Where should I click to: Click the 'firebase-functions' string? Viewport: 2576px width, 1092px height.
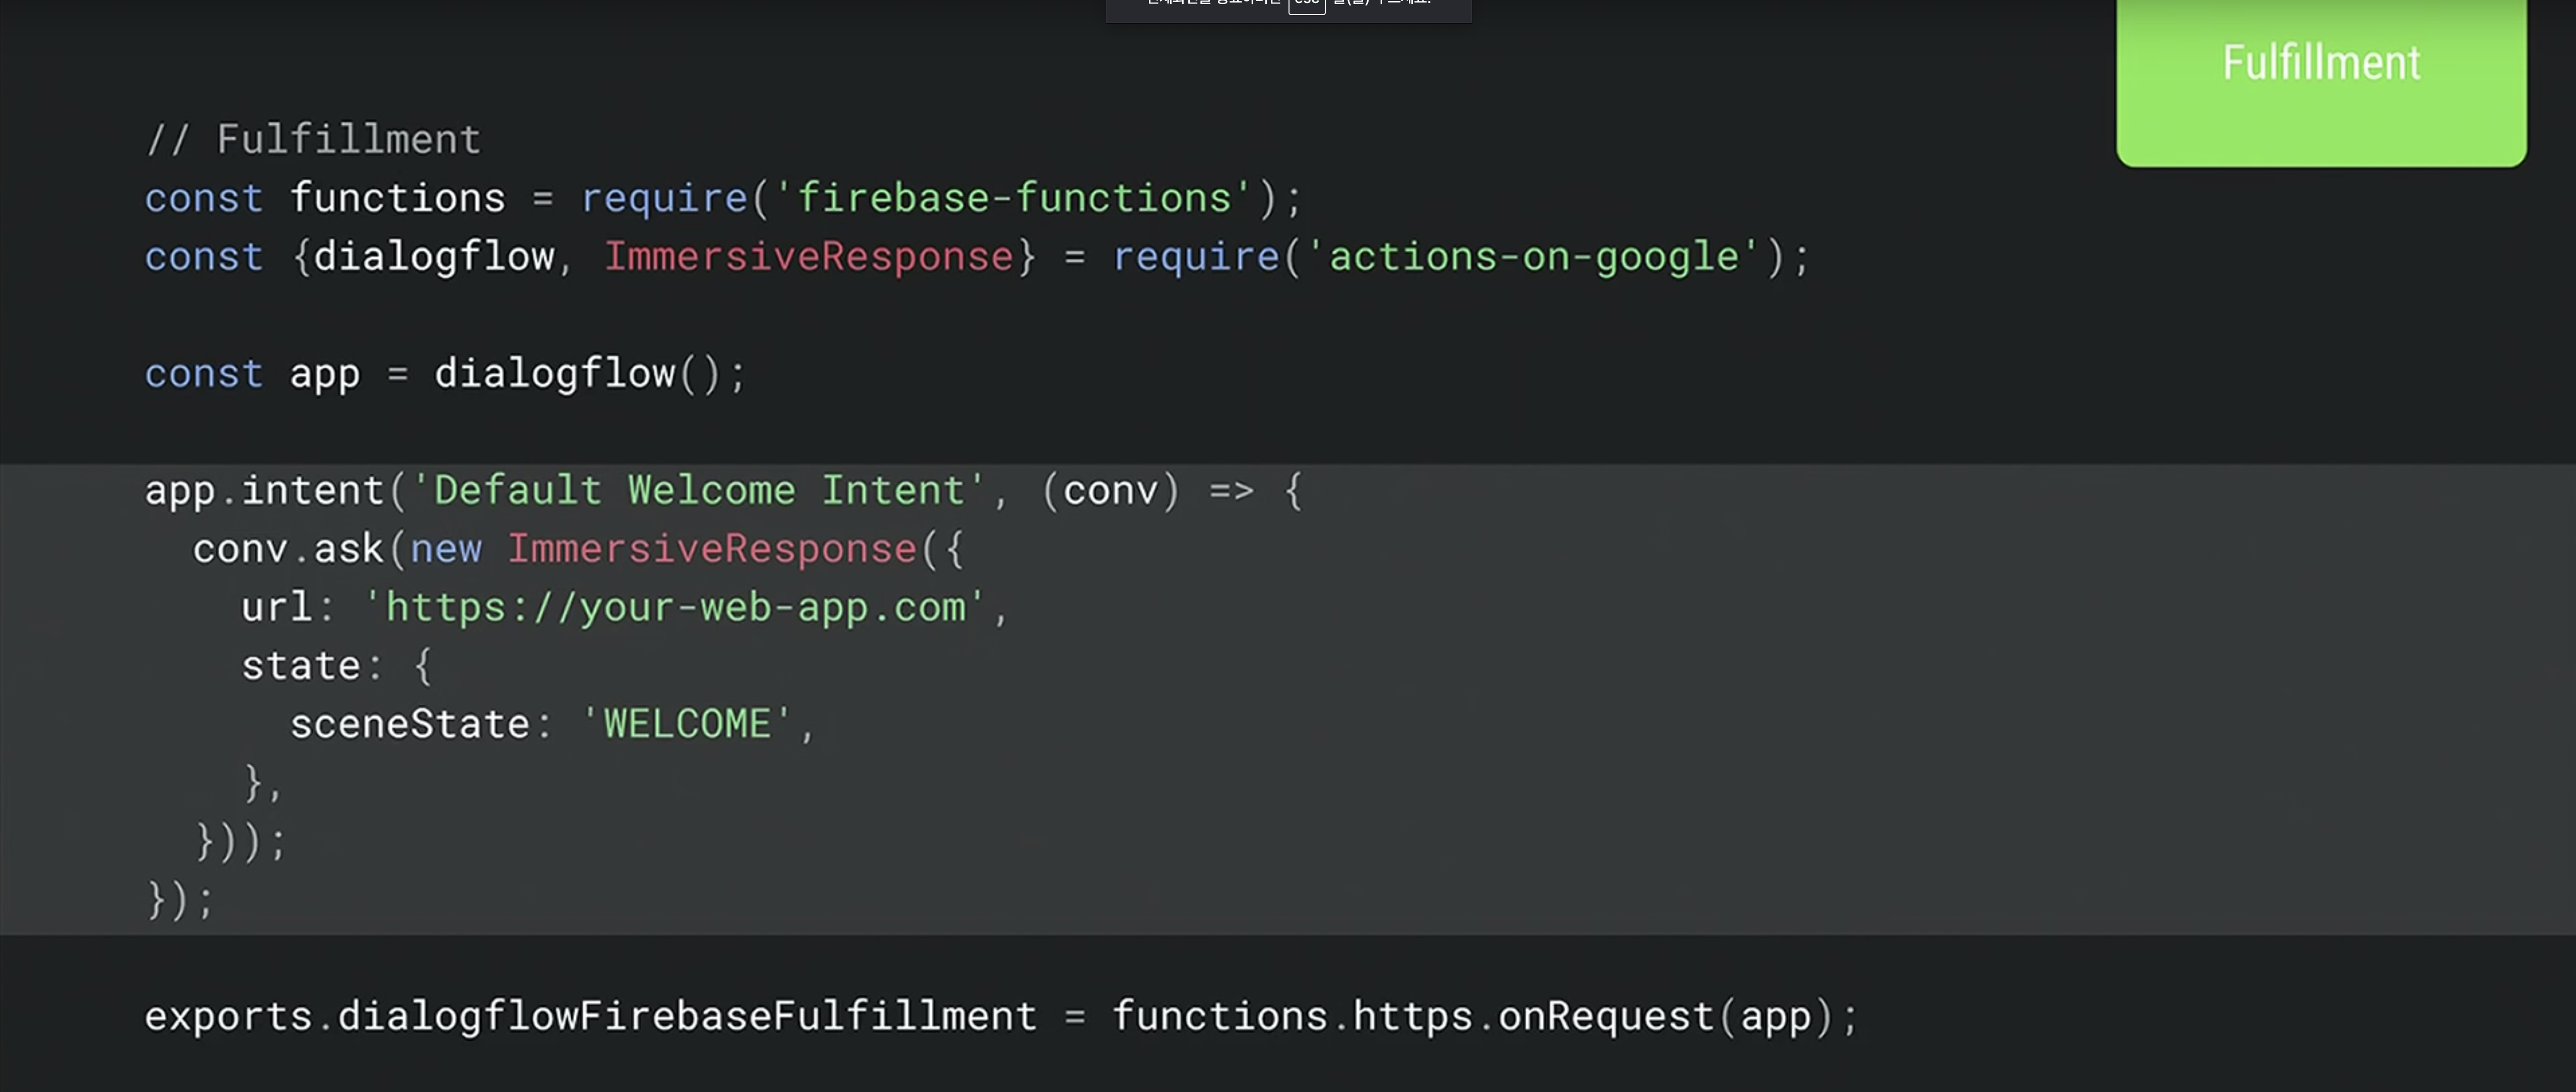click(1013, 198)
